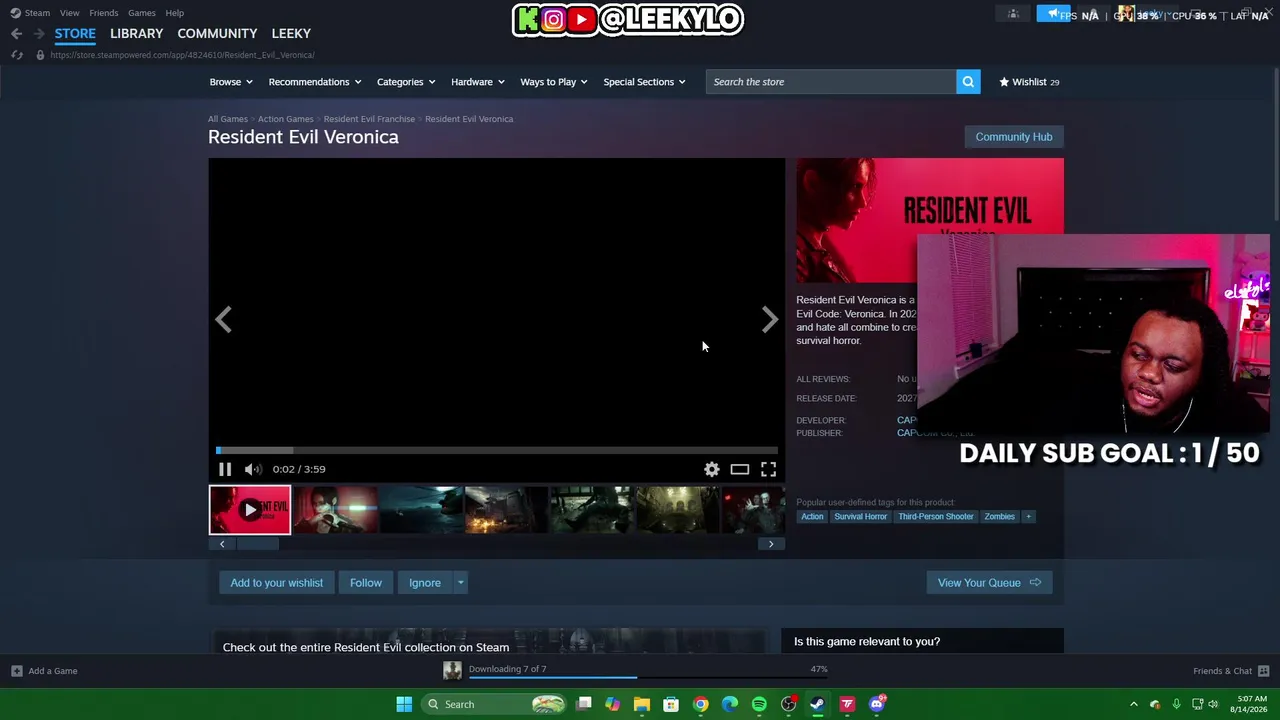
Task: Open Copilot from taskbar
Action: [613, 704]
